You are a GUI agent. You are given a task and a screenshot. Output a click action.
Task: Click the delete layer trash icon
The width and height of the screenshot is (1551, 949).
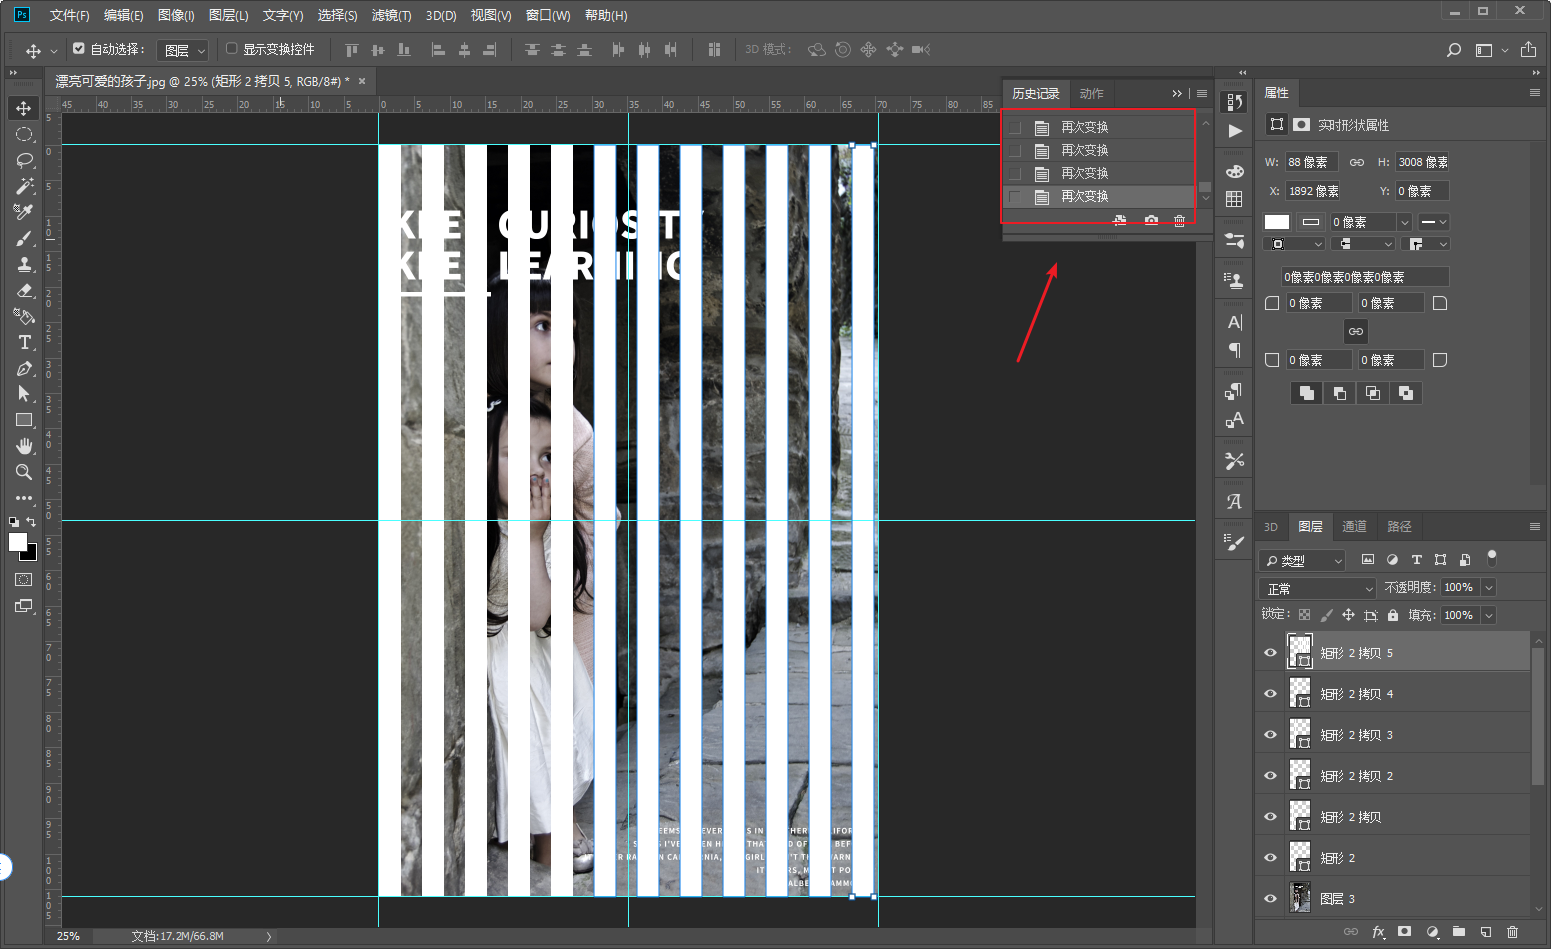(x=1512, y=932)
